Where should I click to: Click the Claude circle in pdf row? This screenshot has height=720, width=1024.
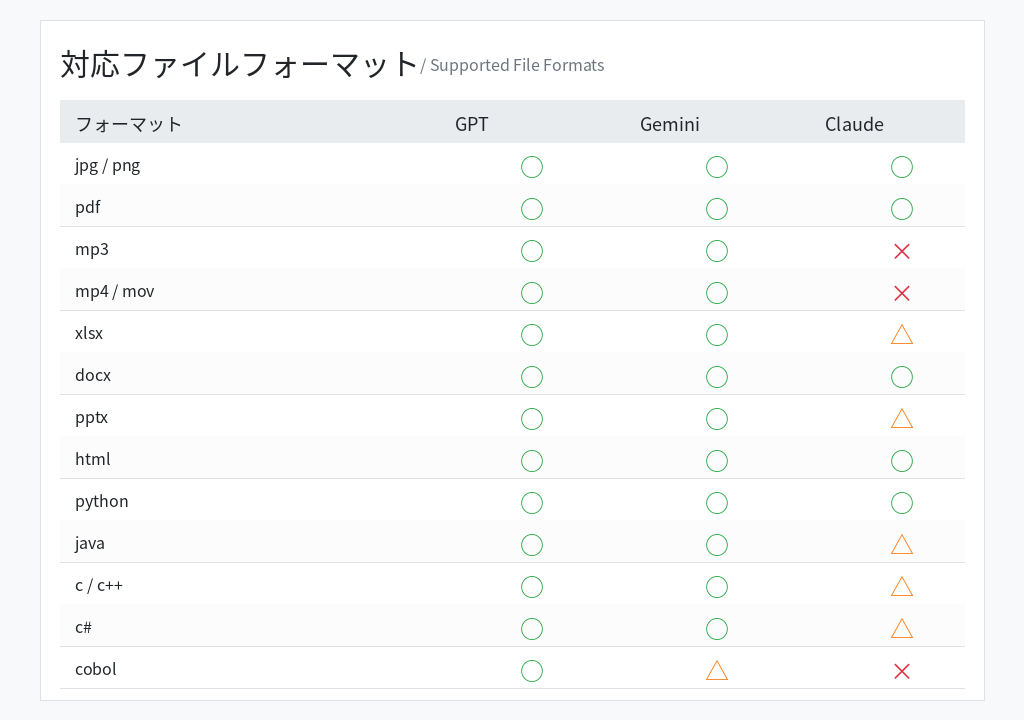pyautogui.click(x=901, y=209)
